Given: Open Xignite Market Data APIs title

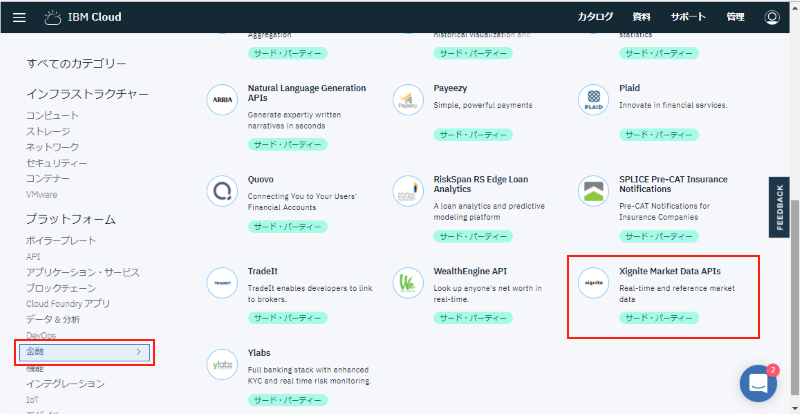Looking at the screenshot, I should [x=669, y=271].
